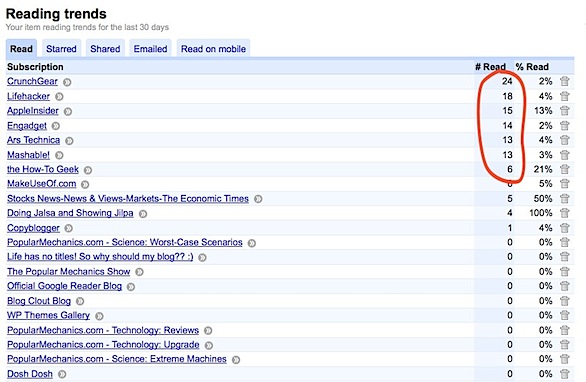
Task: Delete the Lifehacker subscription via its trash icon
Action: [565, 96]
